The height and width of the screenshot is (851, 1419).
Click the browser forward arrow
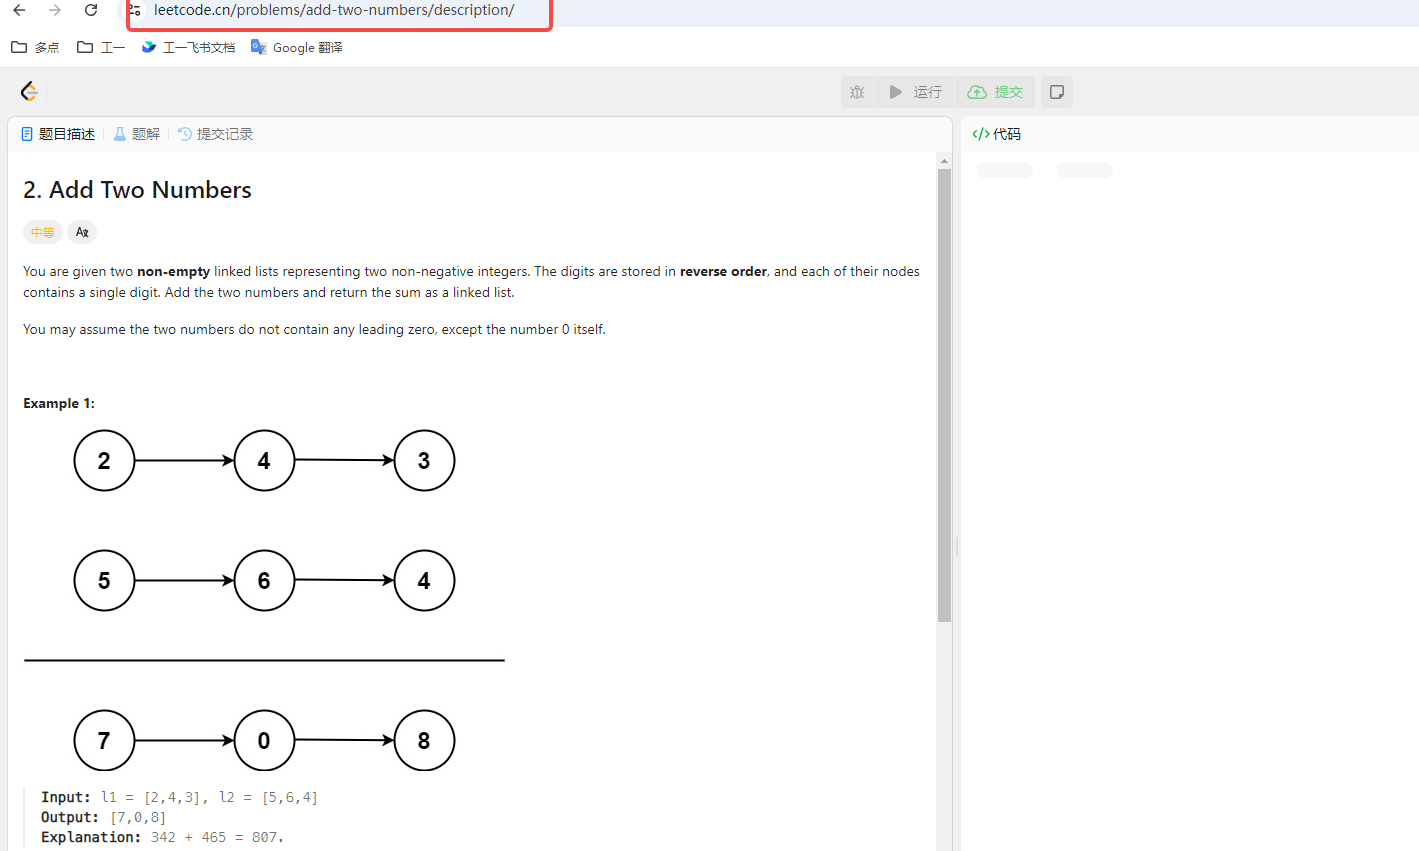click(x=55, y=10)
